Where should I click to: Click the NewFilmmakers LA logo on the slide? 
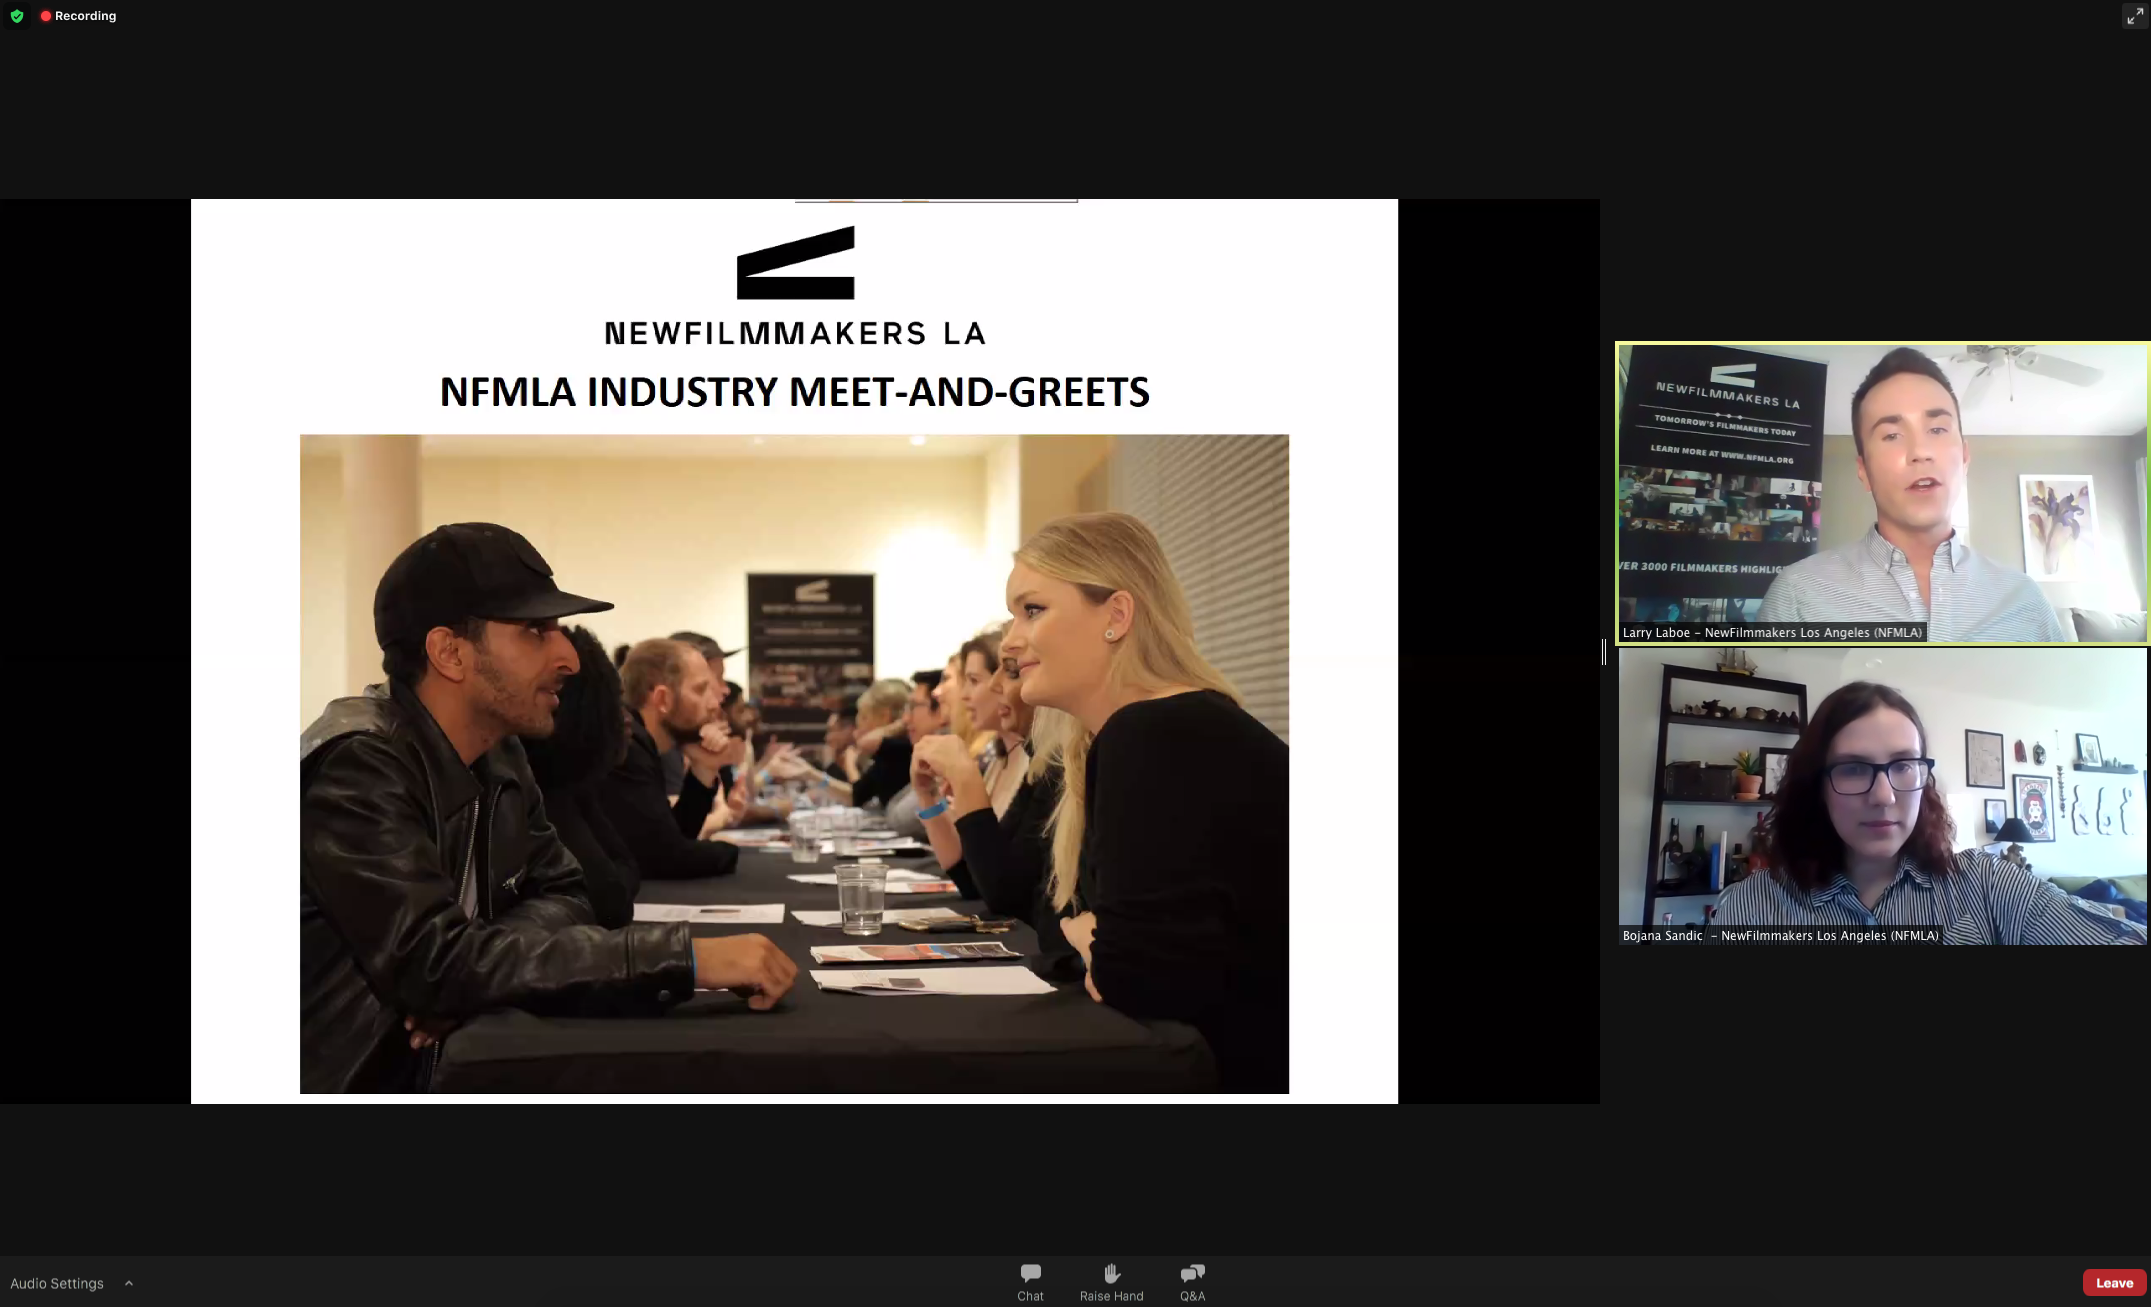pos(795,286)
